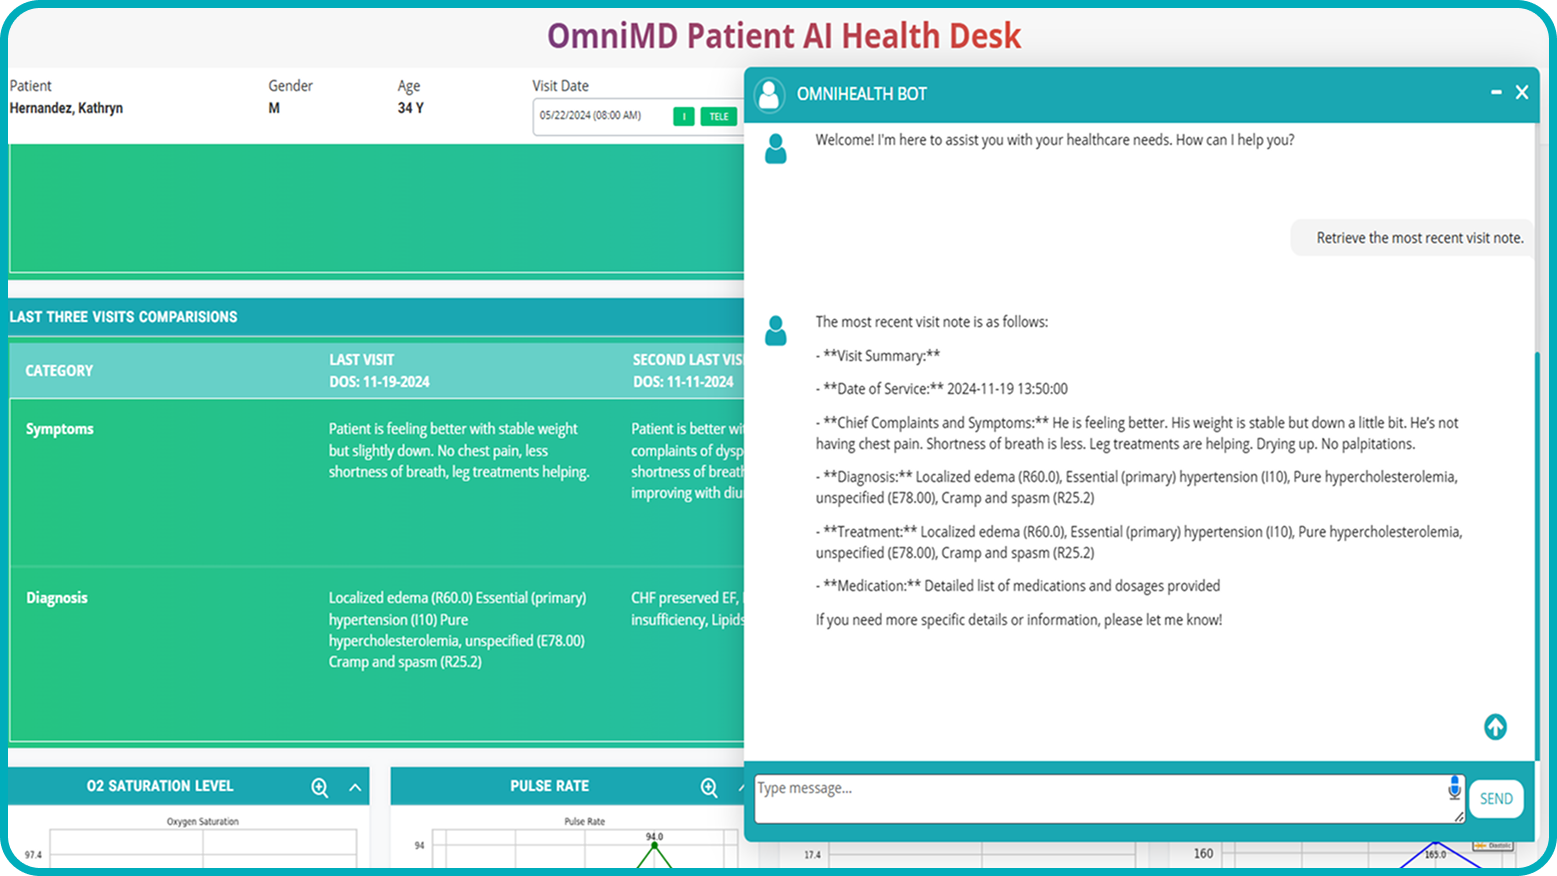Image resolution: width=1557 pixels, height=876 pixels.
Task: Select patient name Hernandez, Kathryn
Action: (66, 108)
